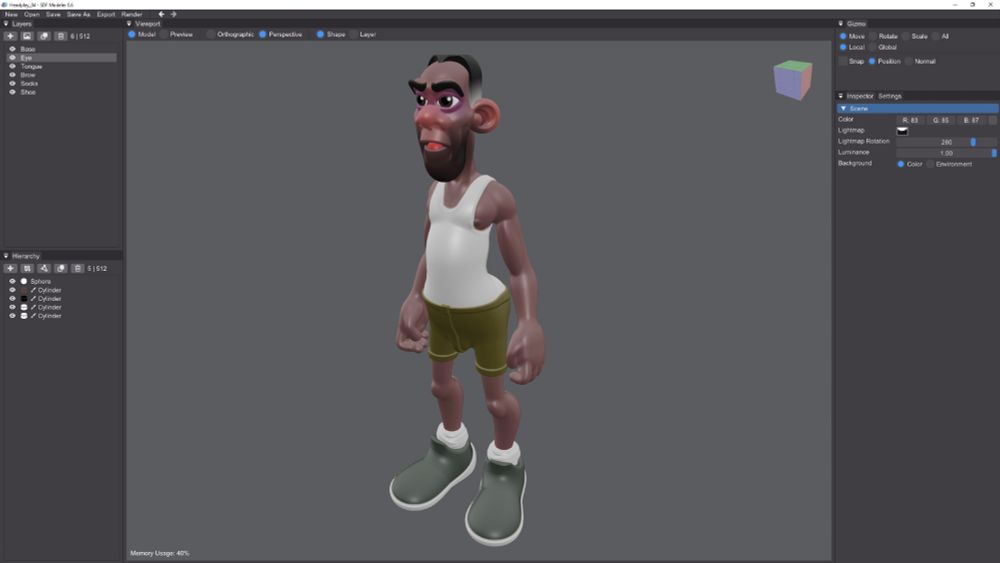
Task: Collapse the Layers panel
Action: (6, 24)
